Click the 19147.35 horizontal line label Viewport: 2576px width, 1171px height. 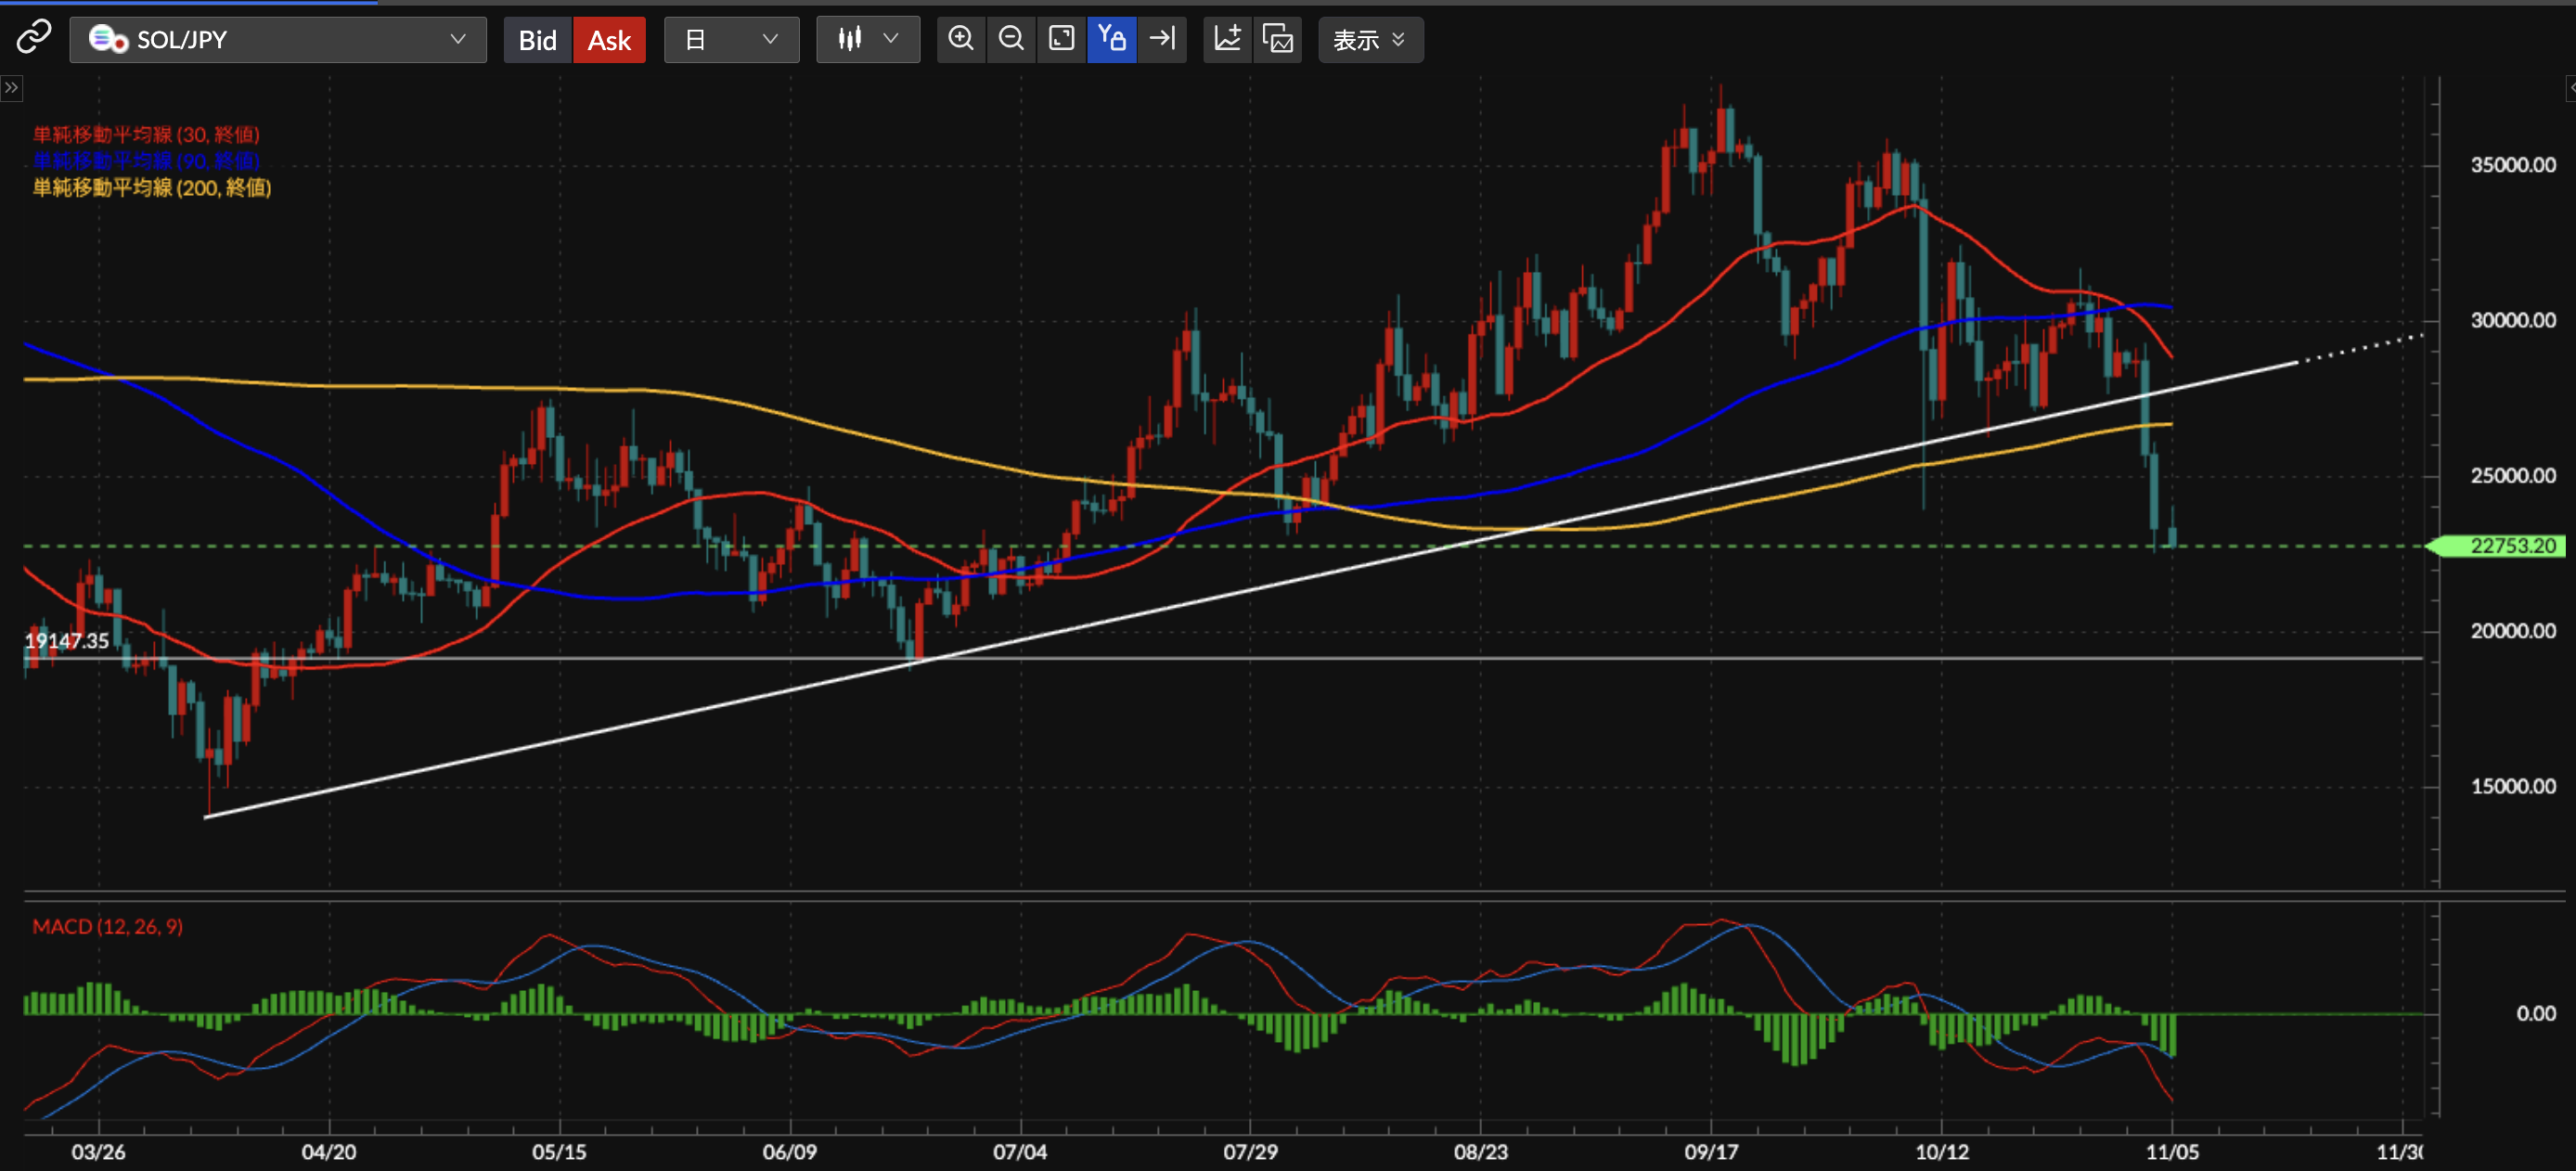click(66, 641)
